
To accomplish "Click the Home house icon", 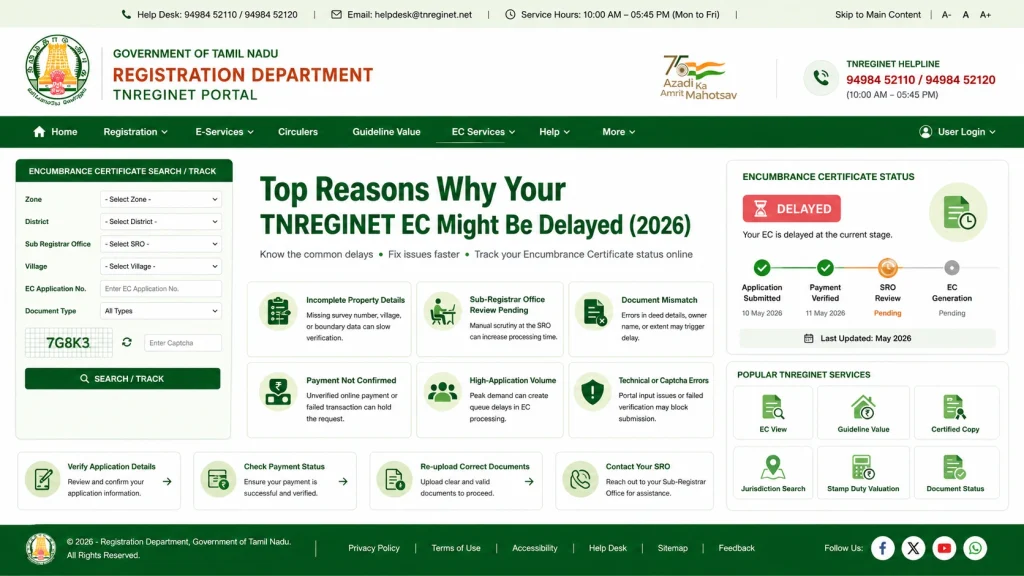I will coord(39,132).
